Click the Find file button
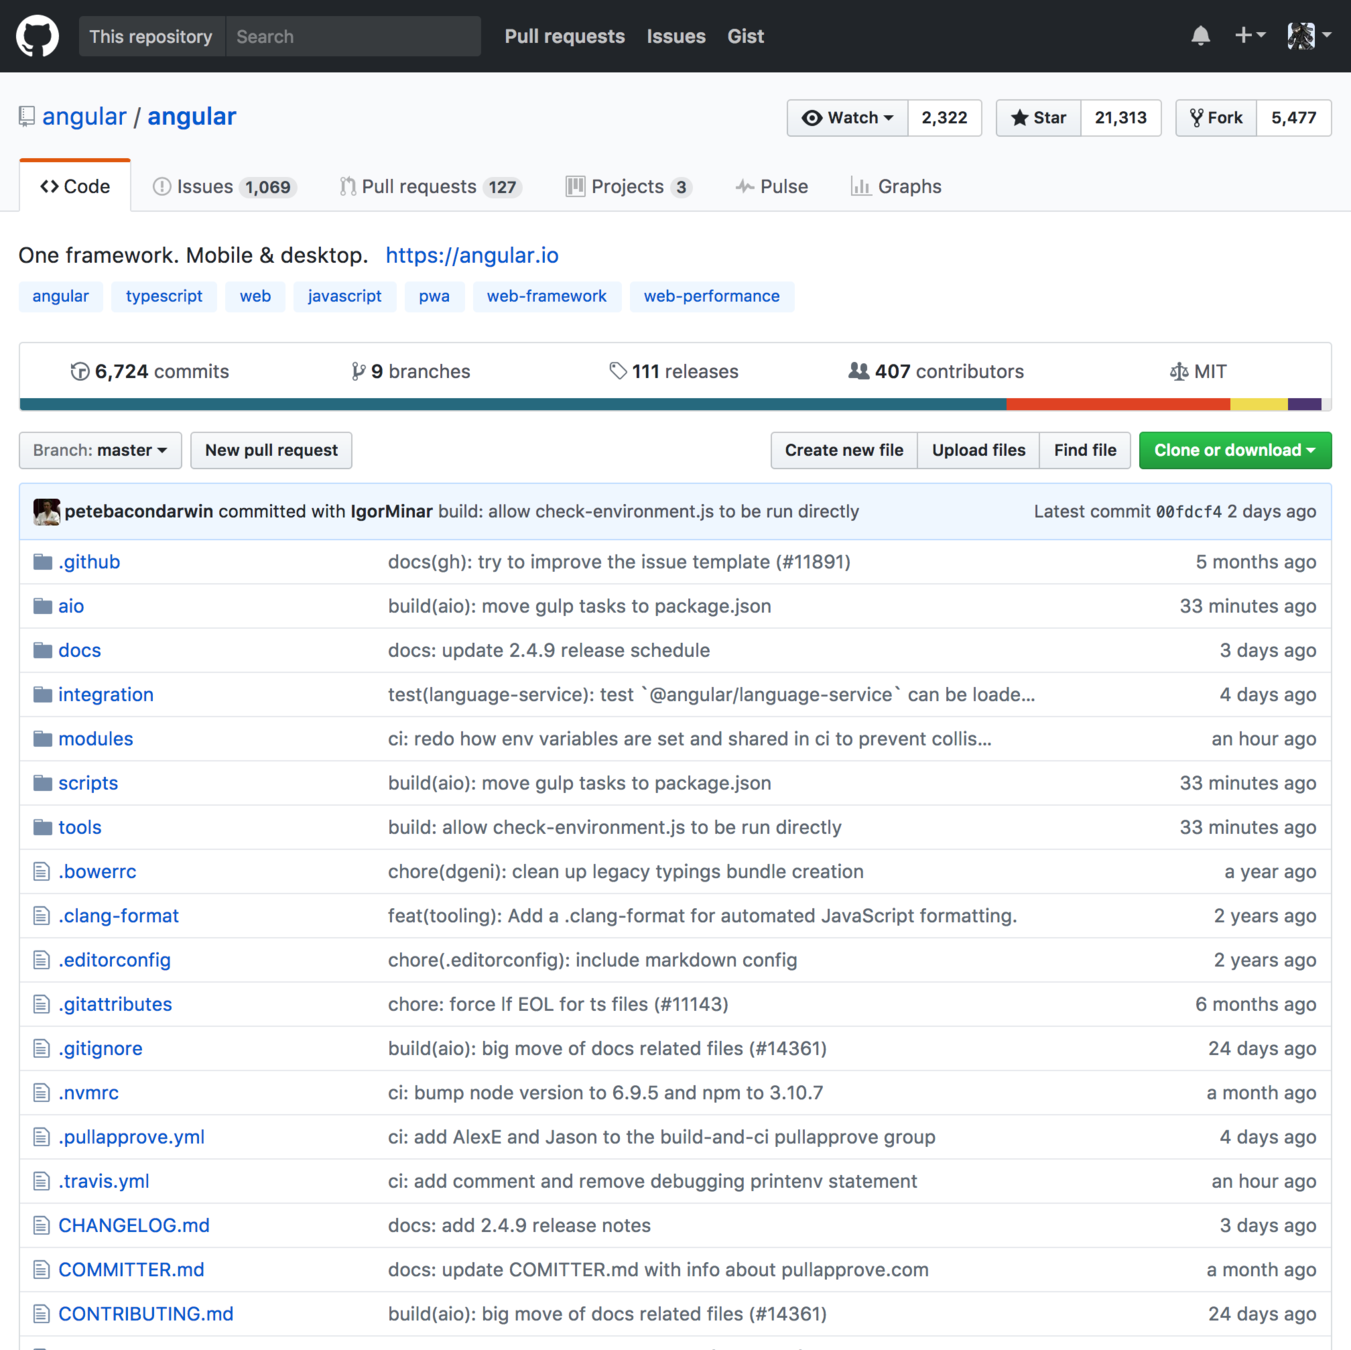This screenshot has height=1350, width=1351. (x=1085, y=450)
